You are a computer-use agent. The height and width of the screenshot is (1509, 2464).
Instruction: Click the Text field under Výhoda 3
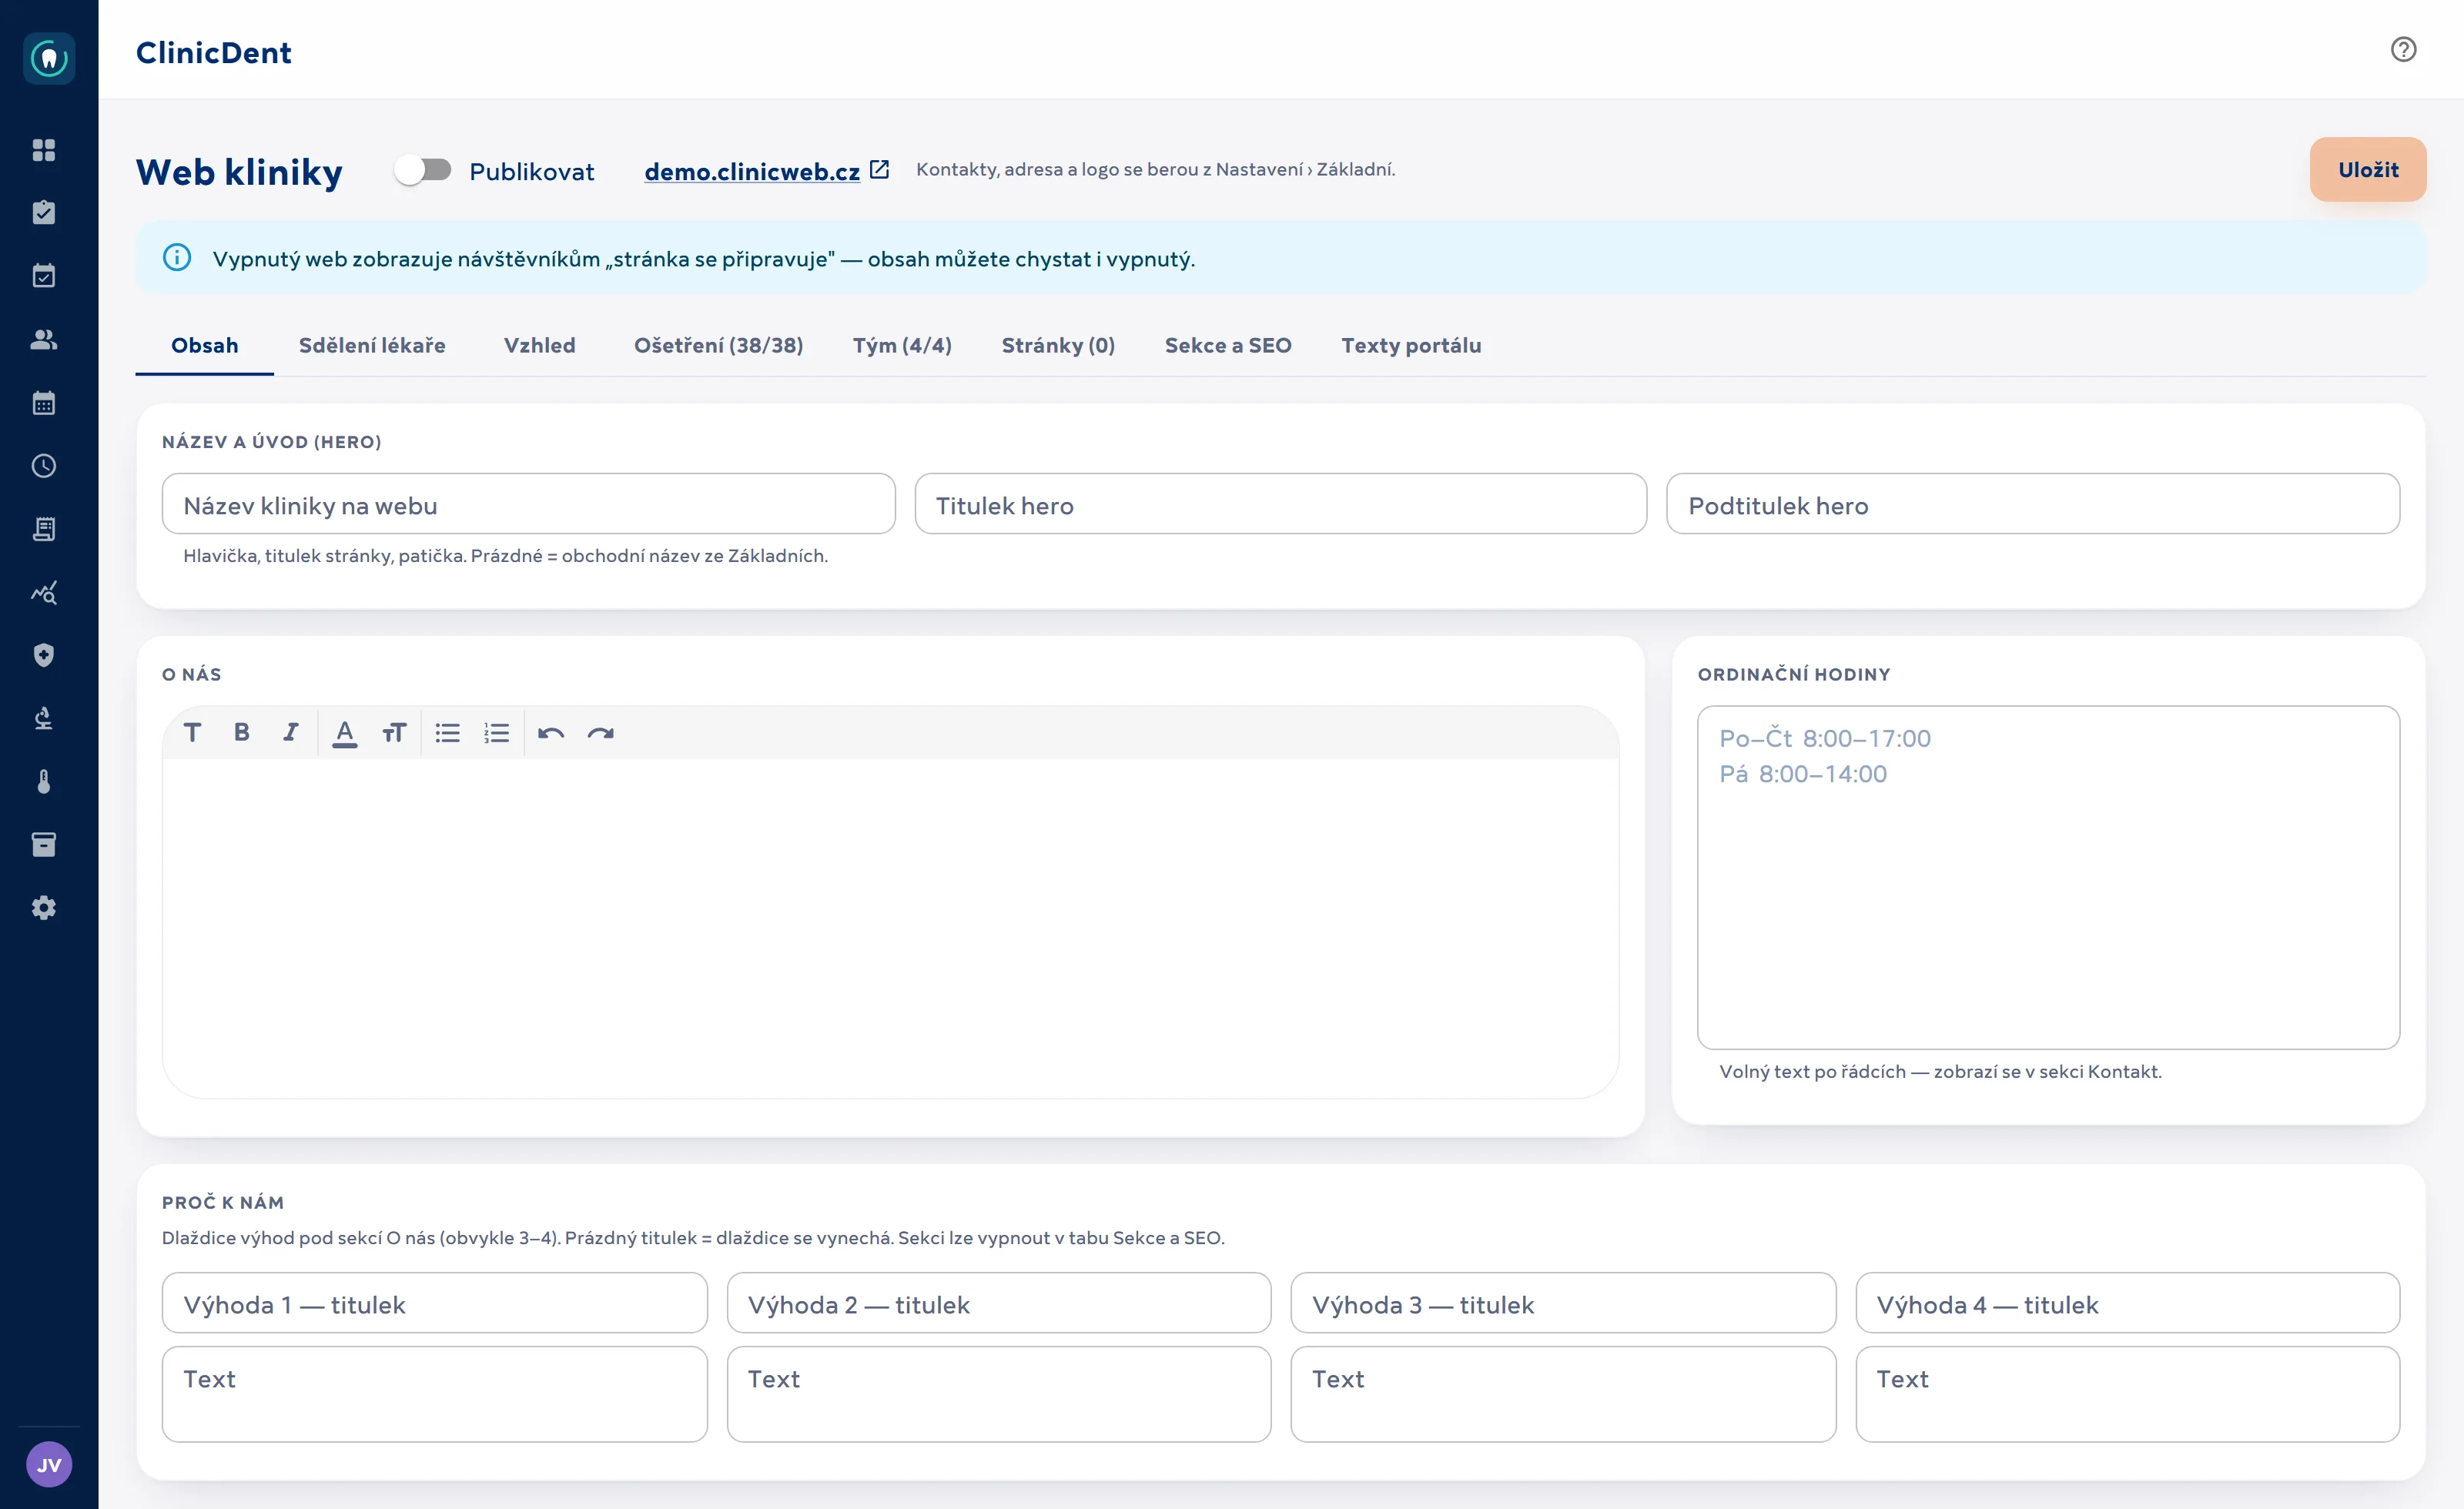coord(1563,1394)
